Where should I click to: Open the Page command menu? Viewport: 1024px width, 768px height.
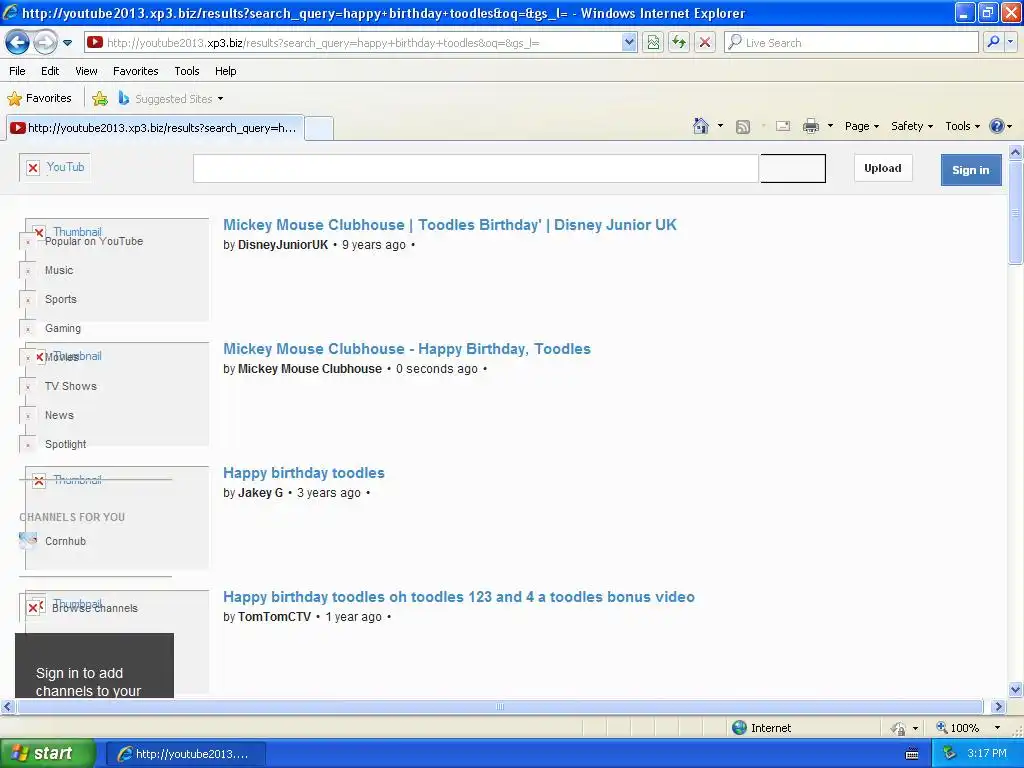pyautogui.click(x=861, y=126)
